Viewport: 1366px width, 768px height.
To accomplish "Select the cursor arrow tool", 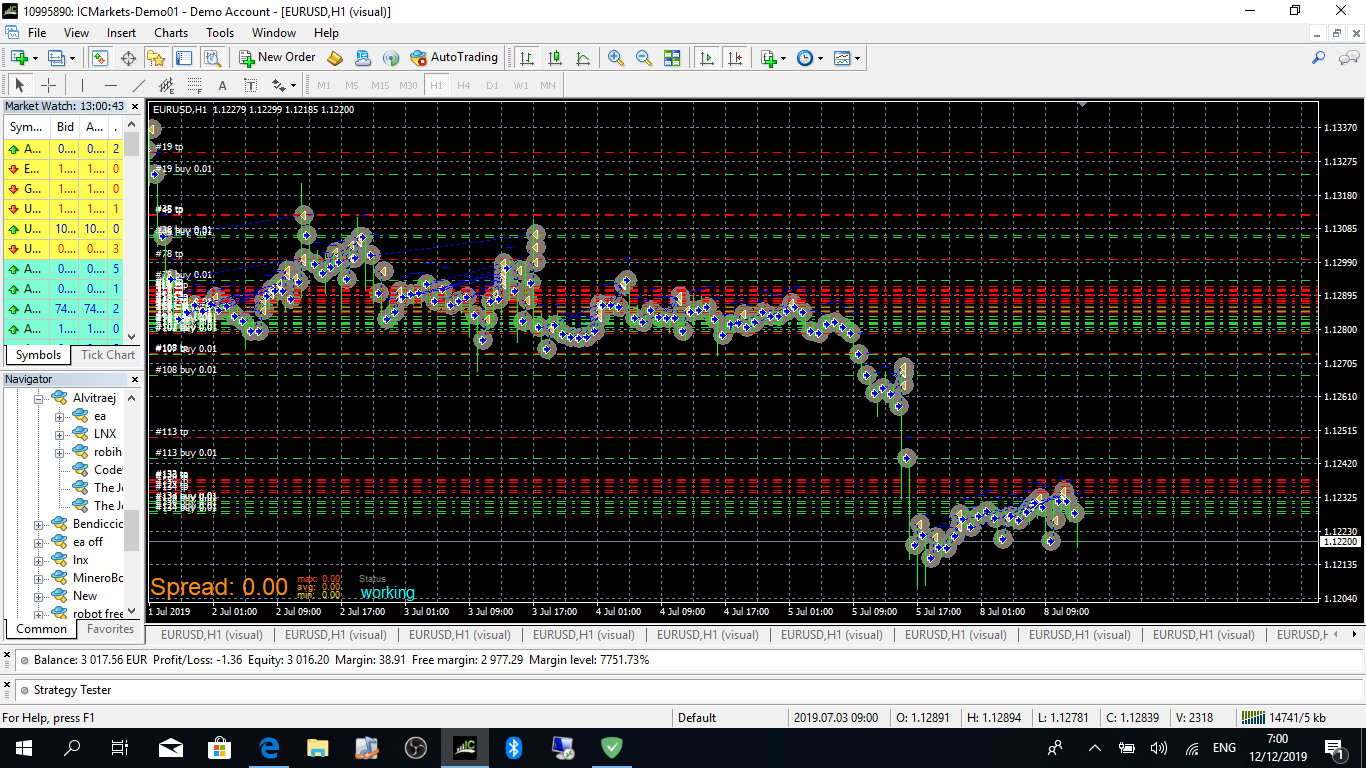I will [x=20, y=86].
